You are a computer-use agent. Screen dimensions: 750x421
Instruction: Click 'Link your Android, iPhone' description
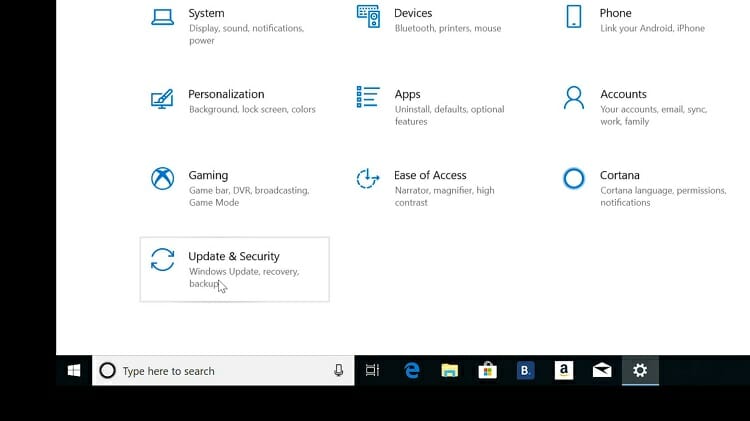point(652,28)
